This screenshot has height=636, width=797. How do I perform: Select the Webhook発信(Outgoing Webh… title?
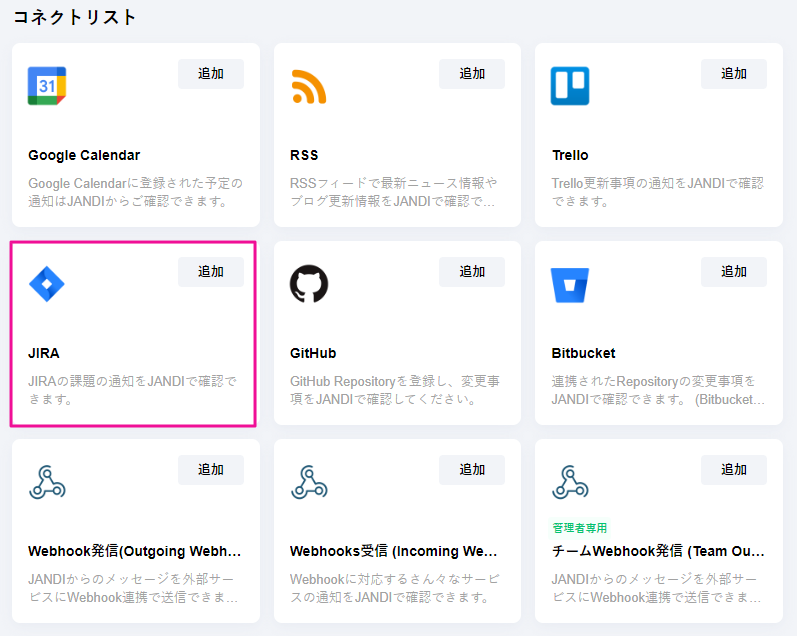pos(135,551)
